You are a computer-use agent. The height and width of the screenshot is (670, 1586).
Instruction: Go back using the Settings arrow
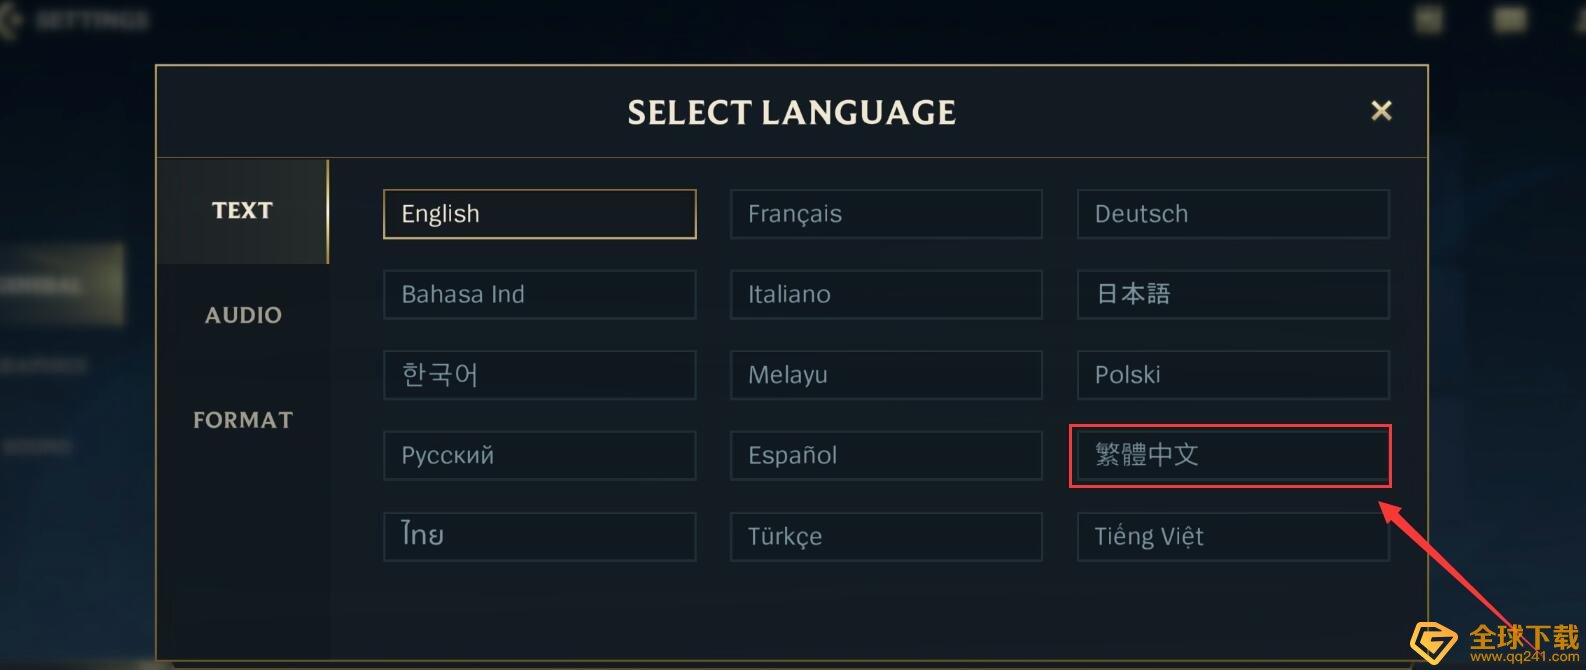(10, 20)
